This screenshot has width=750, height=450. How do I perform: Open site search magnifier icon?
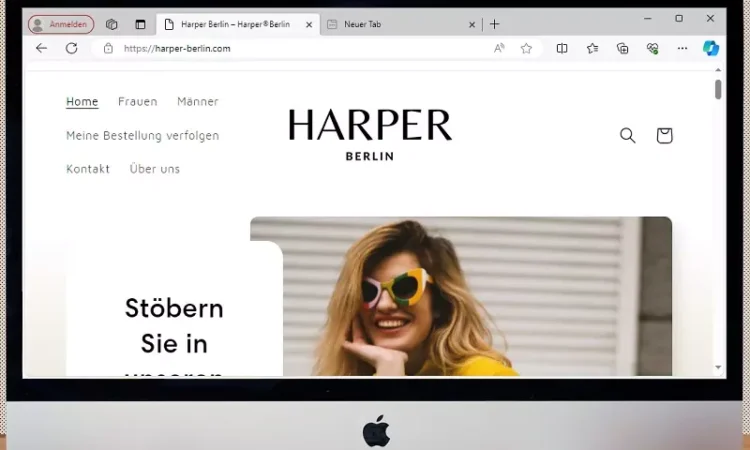coord(628,135)
